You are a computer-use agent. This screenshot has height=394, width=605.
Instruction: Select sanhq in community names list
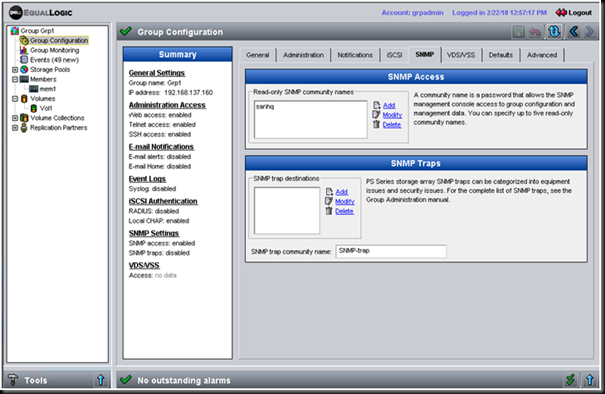pos(265,107)
